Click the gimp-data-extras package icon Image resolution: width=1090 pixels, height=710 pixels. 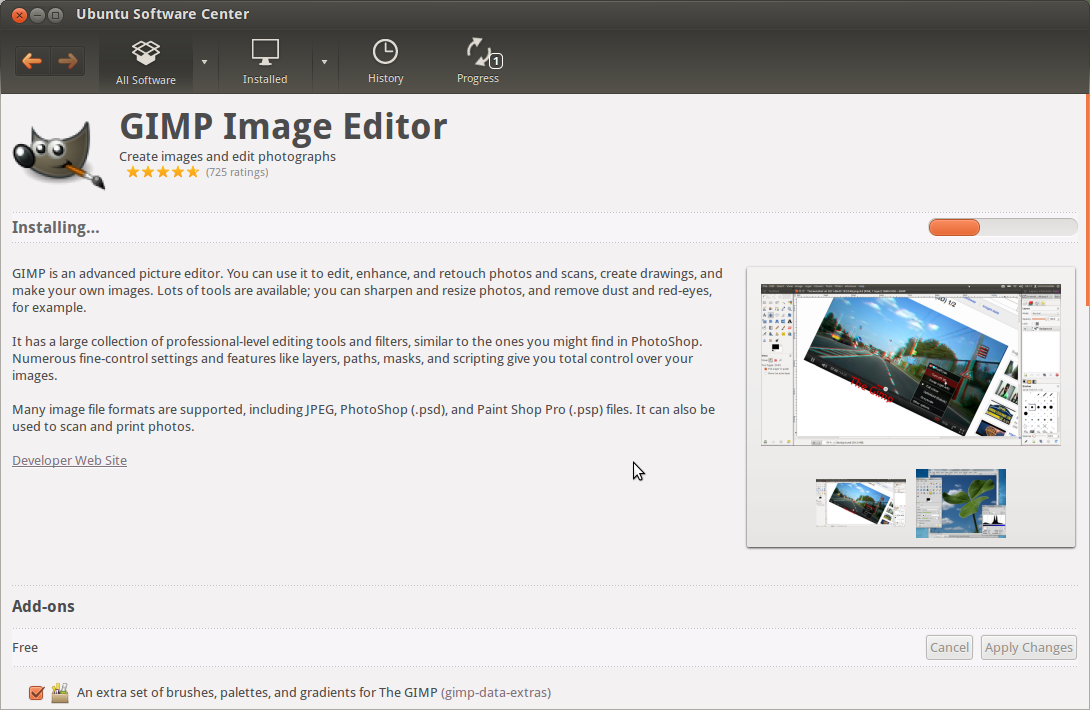click(x=60, y=692)
